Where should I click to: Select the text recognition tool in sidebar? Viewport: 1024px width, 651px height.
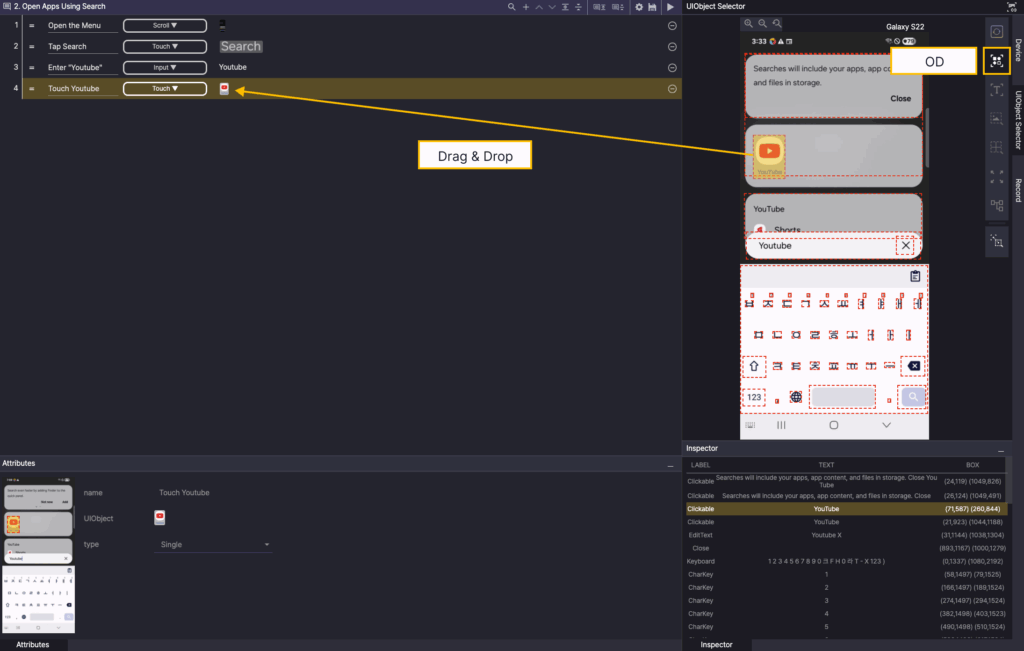[x=996, y=90]
